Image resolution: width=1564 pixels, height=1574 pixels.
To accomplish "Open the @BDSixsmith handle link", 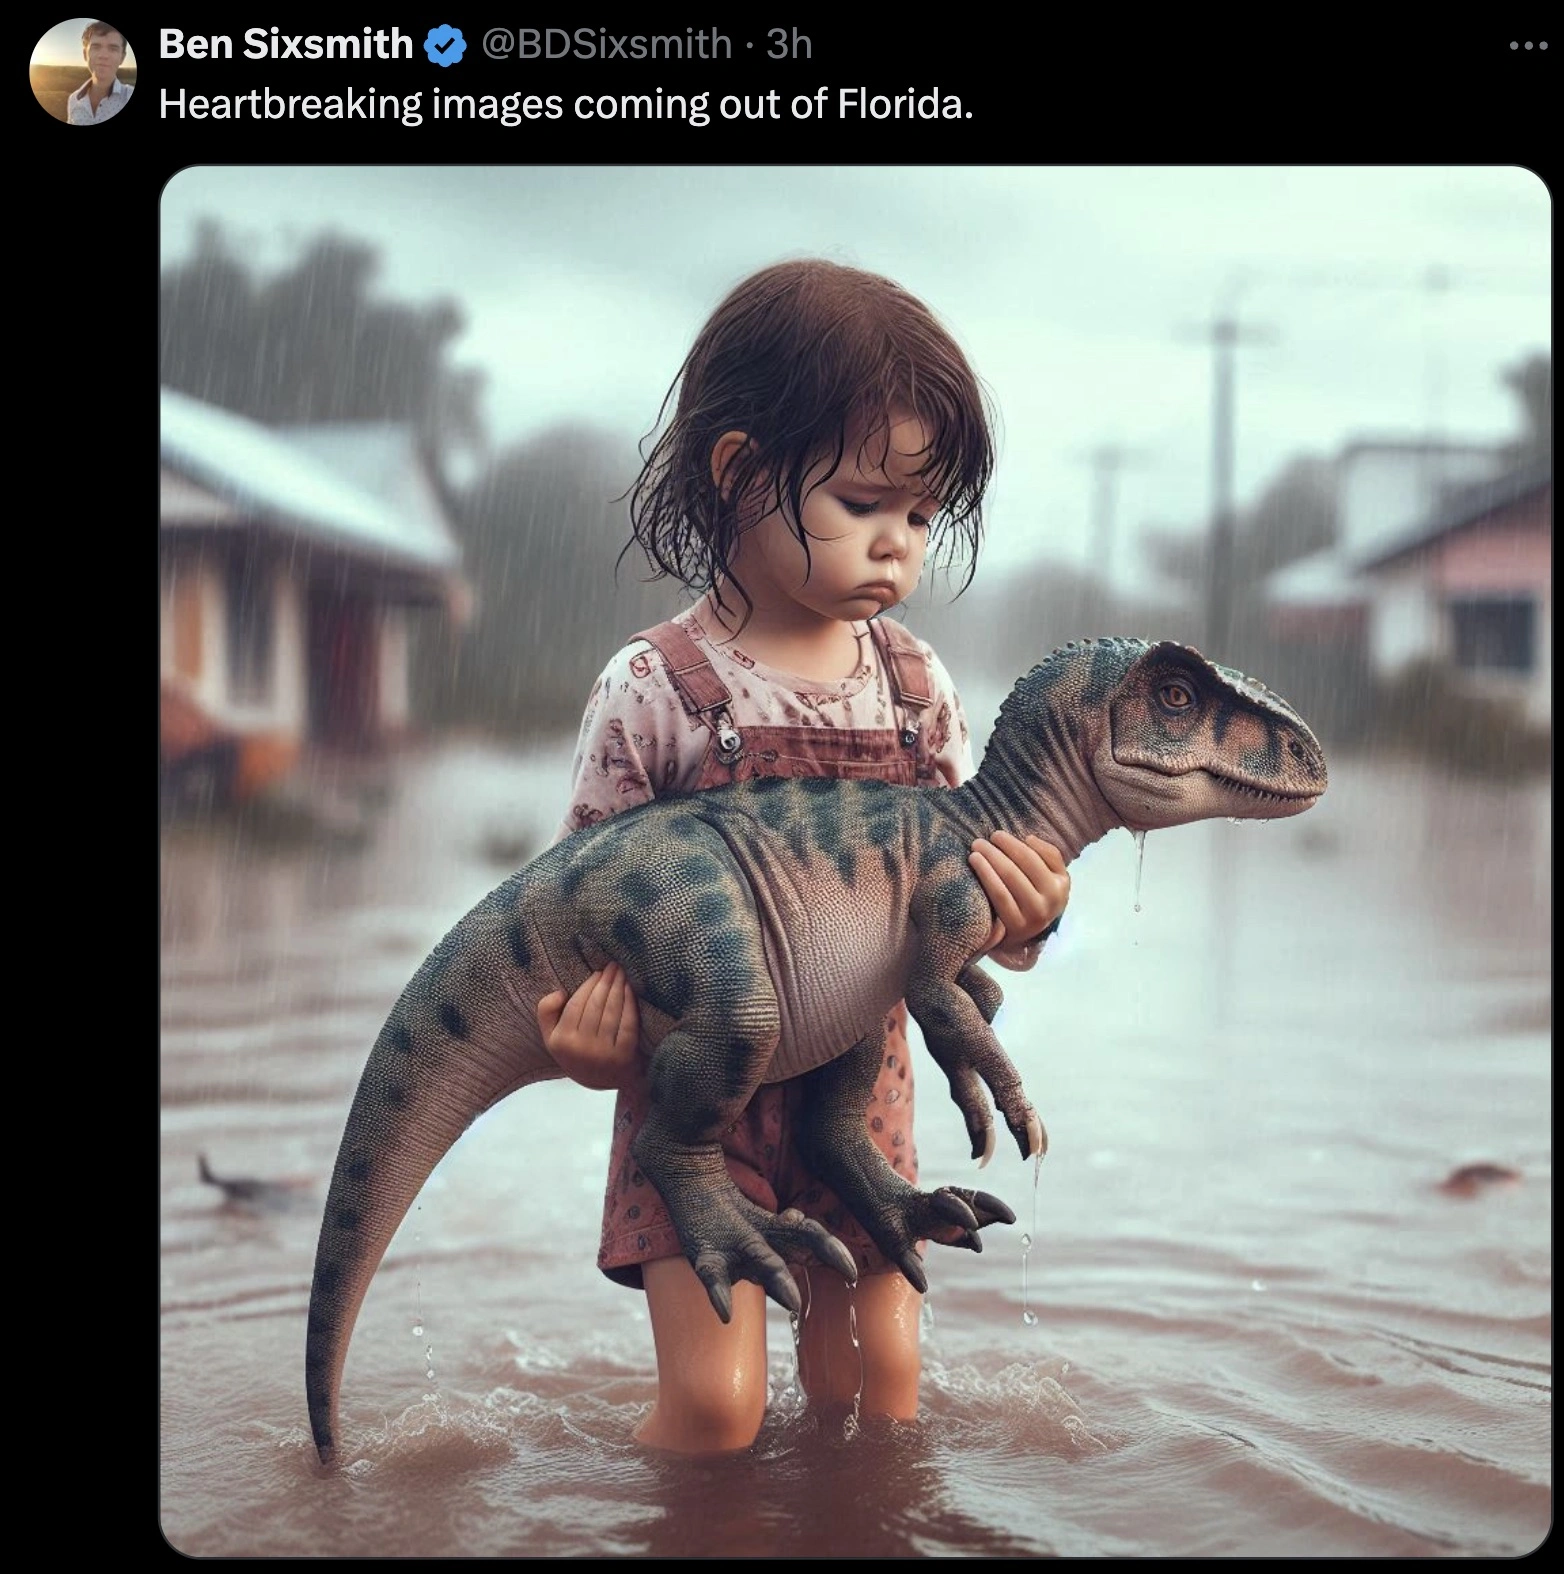I will pos(605,44).
